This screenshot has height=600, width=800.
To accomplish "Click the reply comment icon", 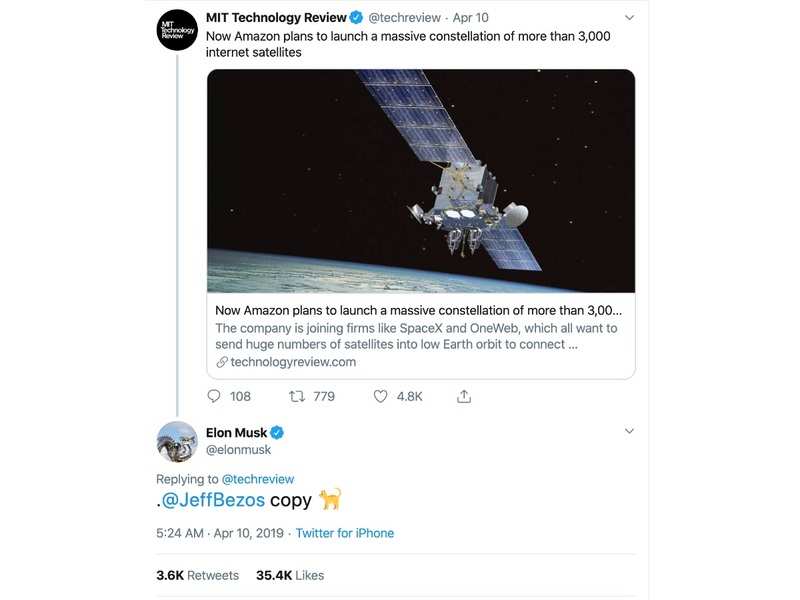I will [x=216, y=396].
